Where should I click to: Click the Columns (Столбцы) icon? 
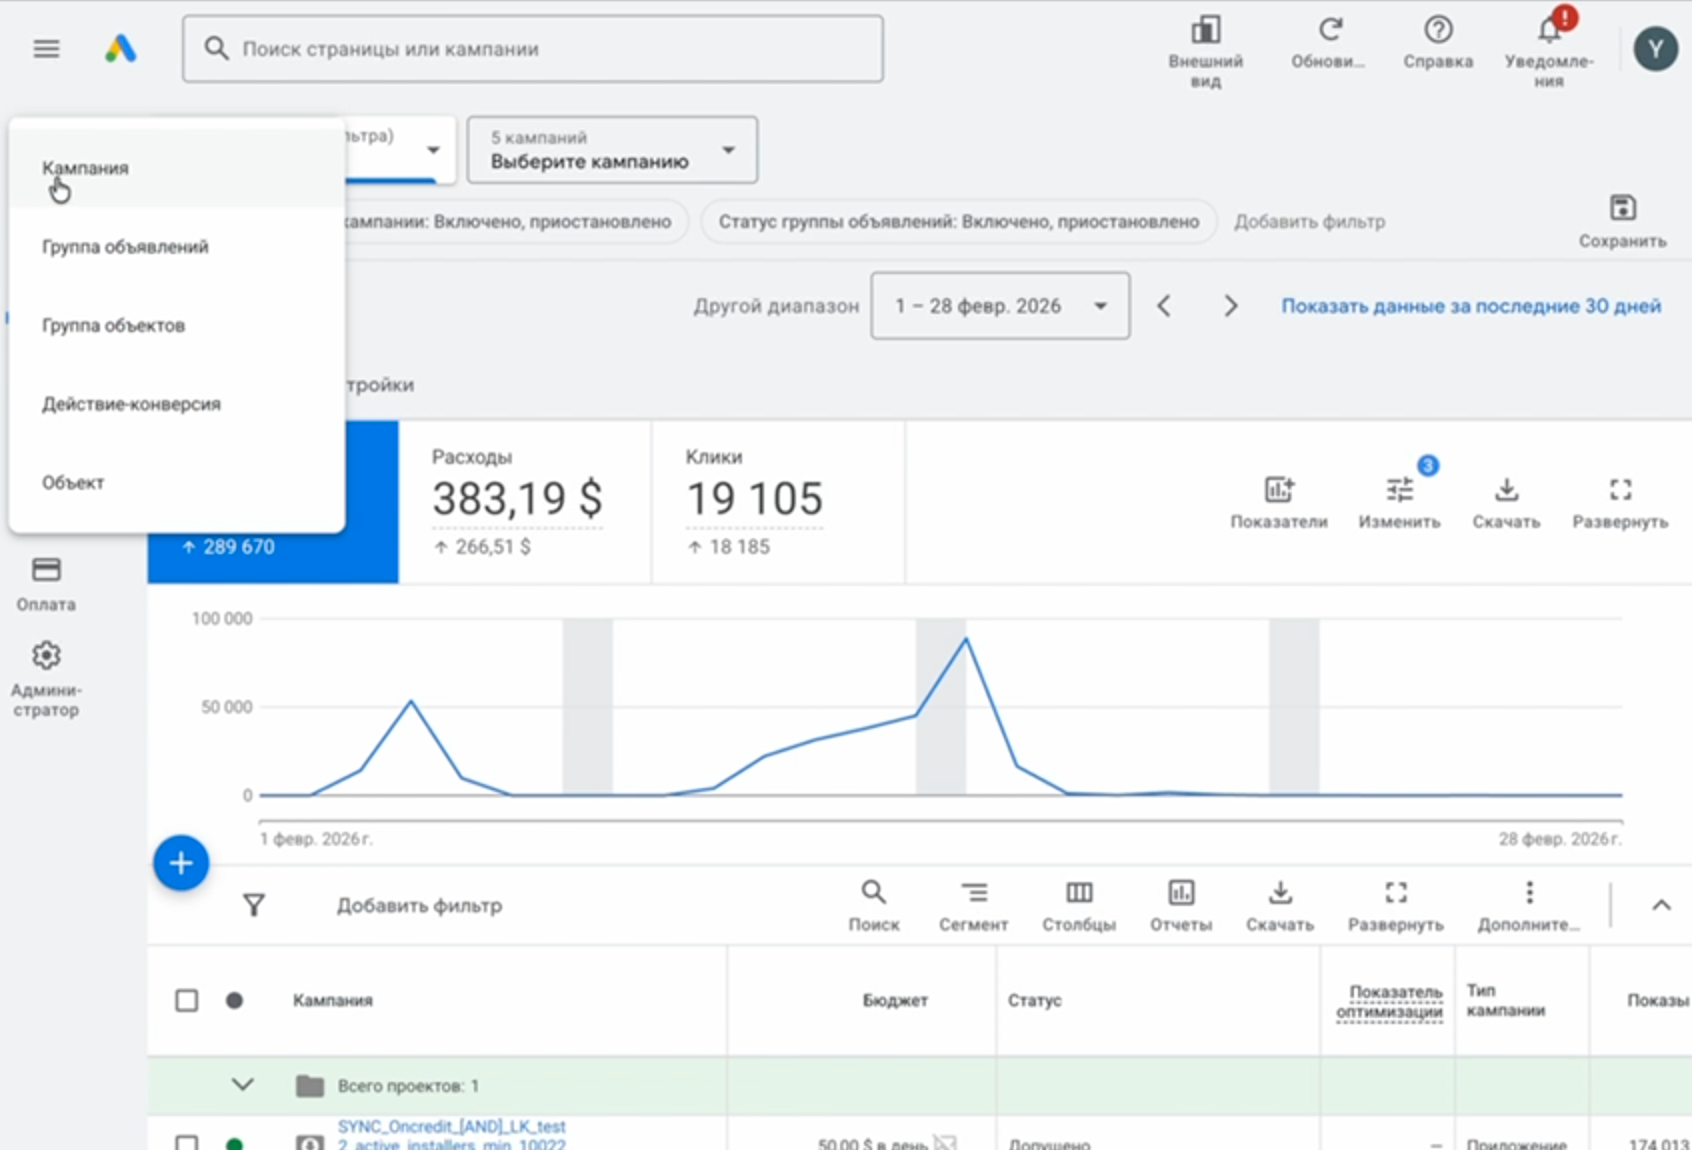click(x=1078, y=893)
